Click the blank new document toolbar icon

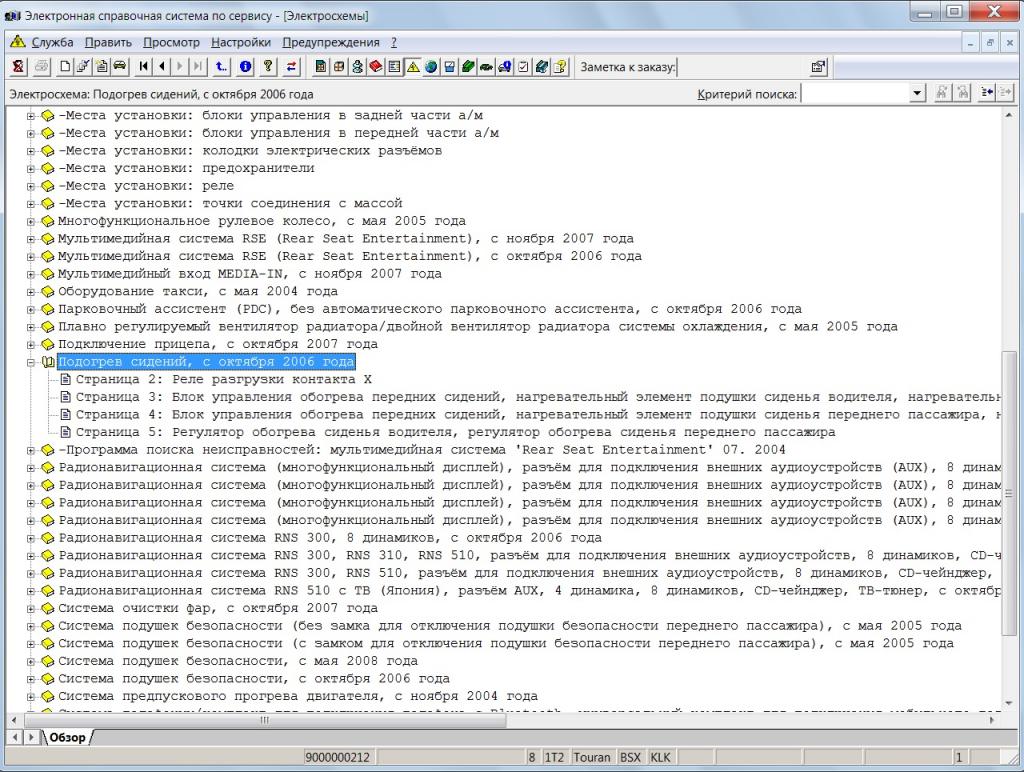pyautogui.click(x=65, y=67)
